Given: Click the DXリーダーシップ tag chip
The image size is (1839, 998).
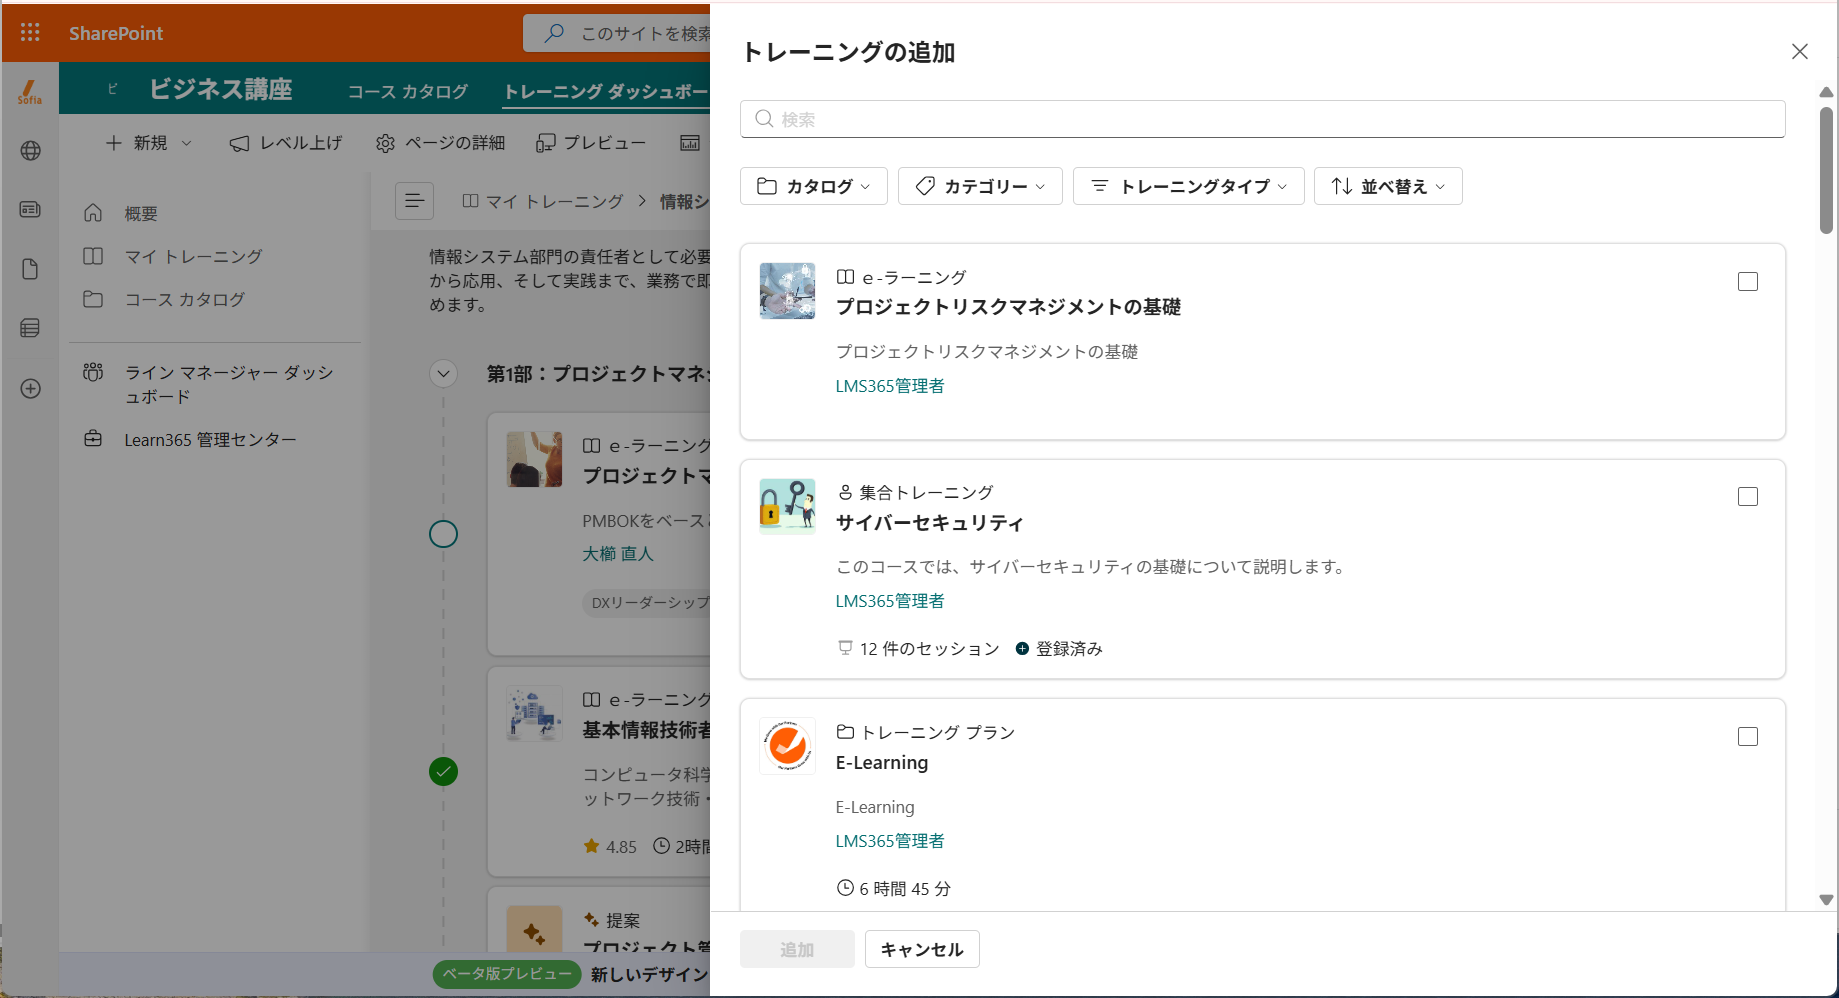Looking at the screenshot, I should 648,603.
